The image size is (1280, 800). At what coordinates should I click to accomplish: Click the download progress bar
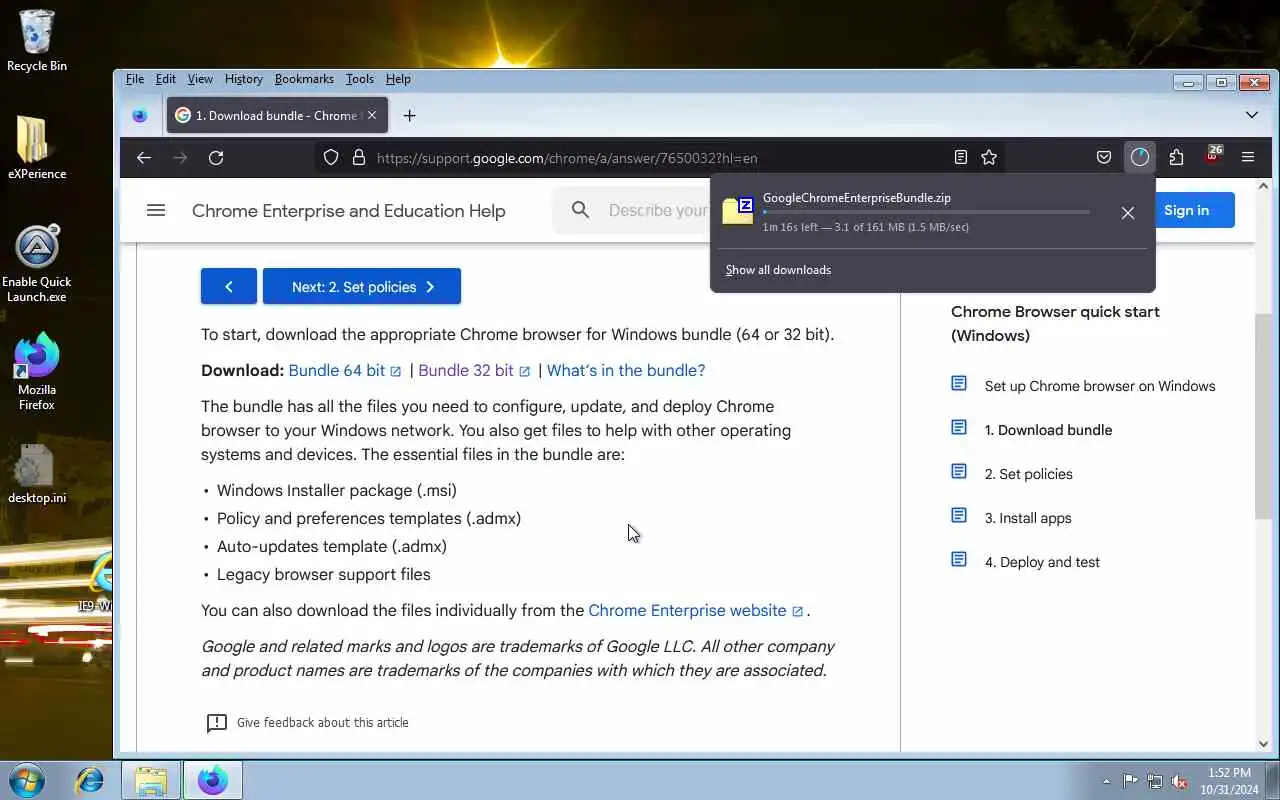[926, 213]
